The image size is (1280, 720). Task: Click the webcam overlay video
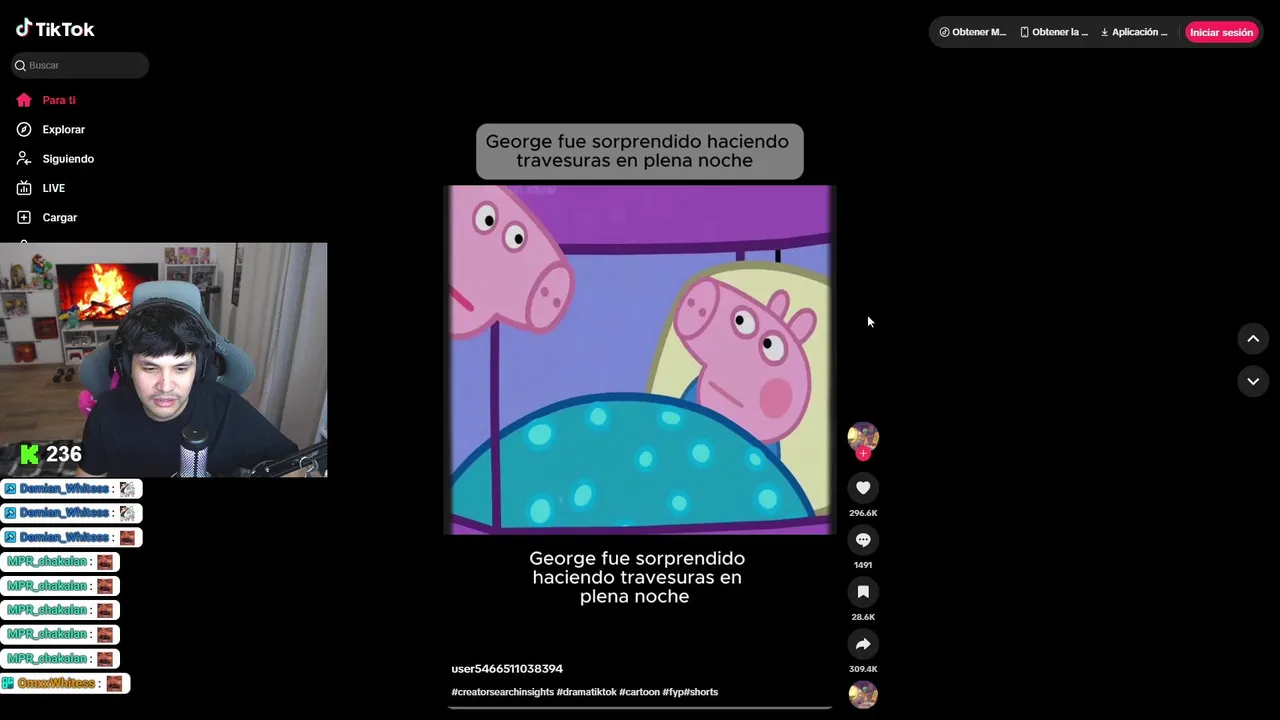(164, 360)
